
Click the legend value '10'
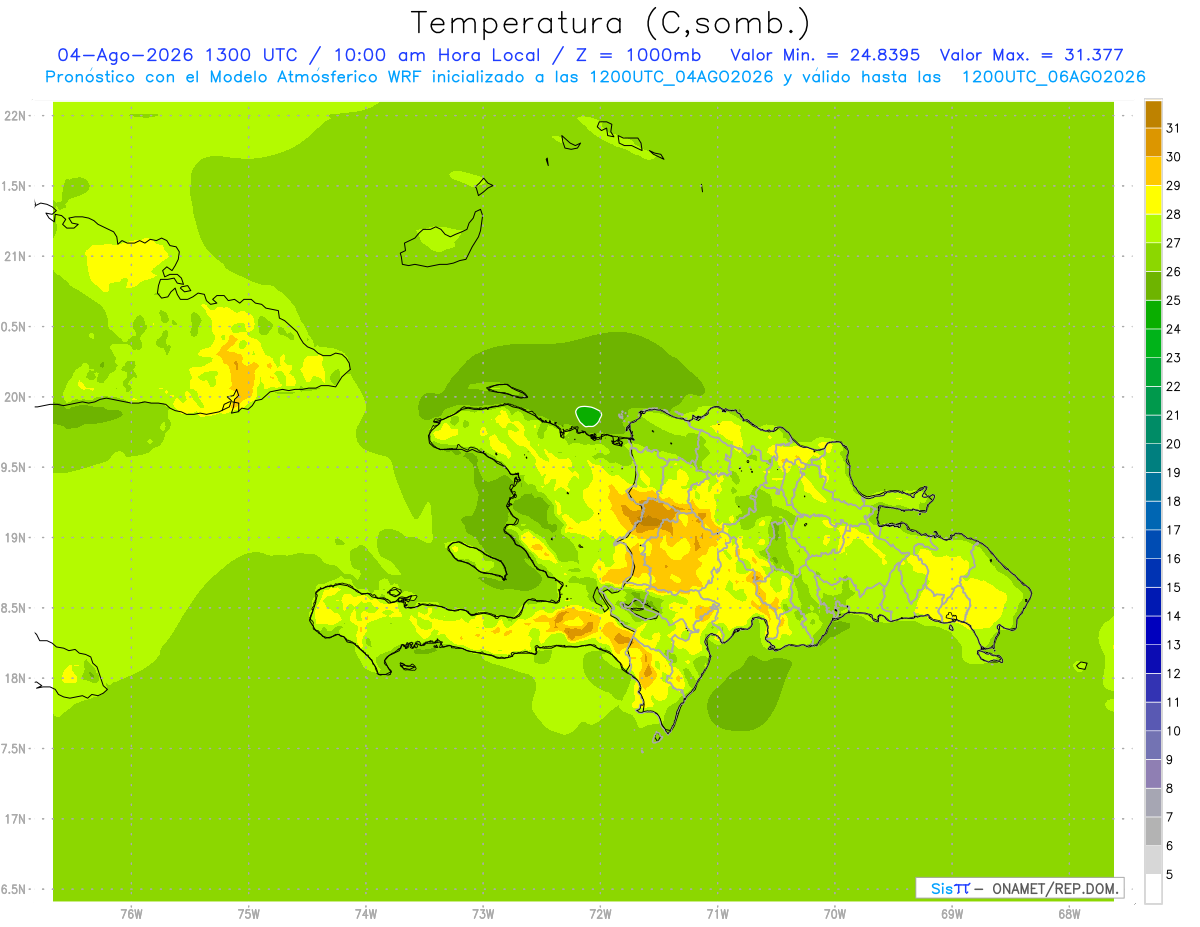[1173, 731]
